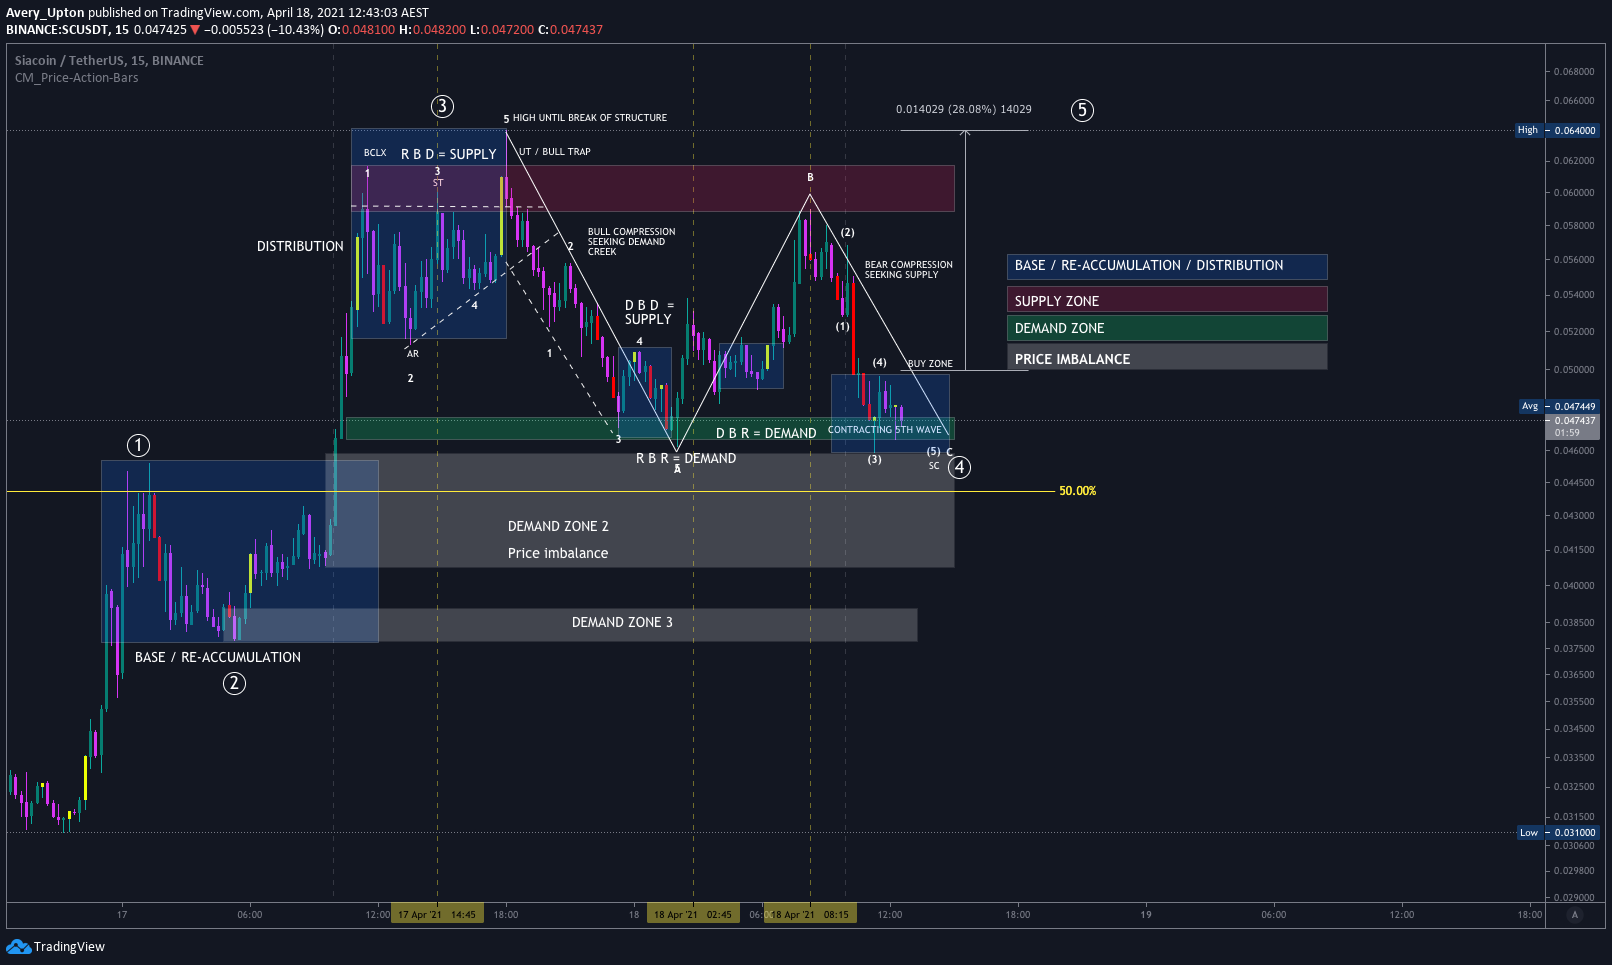Click the 50.00% level label
The width and height of the screenshot is (1612, 965).
[1078, 491]
